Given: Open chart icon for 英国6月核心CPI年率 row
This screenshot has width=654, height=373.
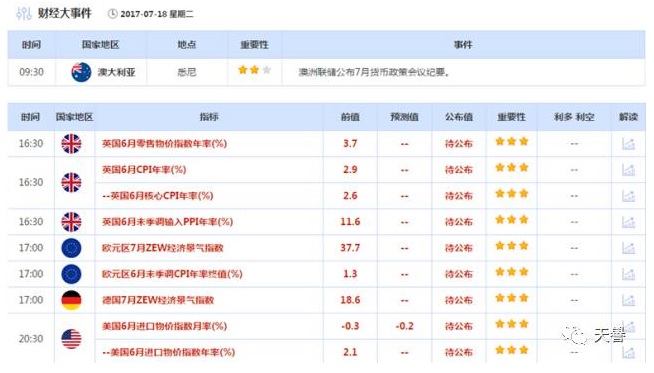Looking at the screenshot, I should click(x=628, y=196).
